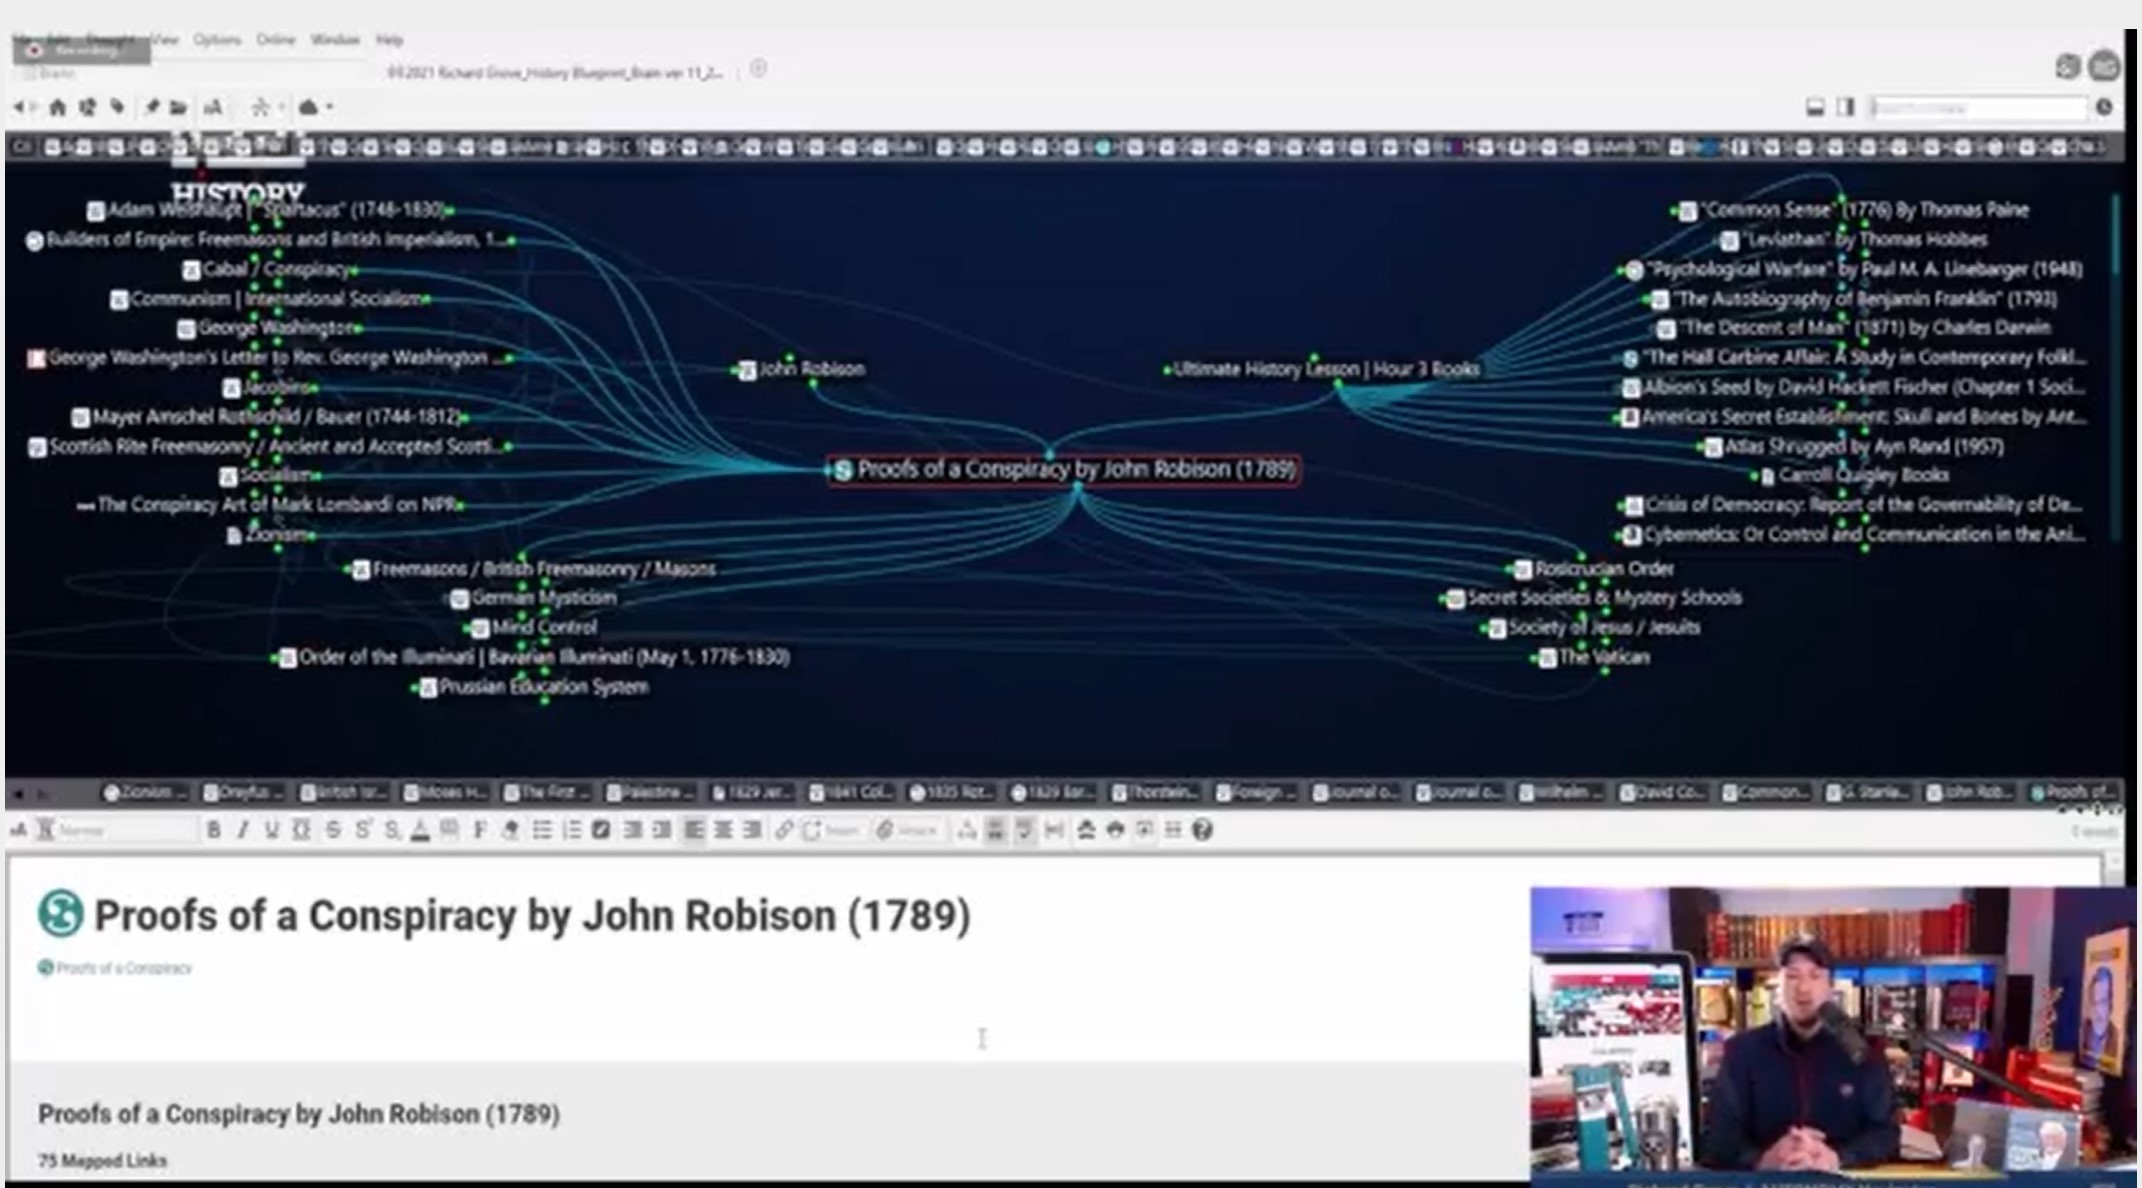The width and height of the screenshot is (2142, 1188).
Task: Open 'Order of the Illuminati' thought
Action: click(534, 657)
